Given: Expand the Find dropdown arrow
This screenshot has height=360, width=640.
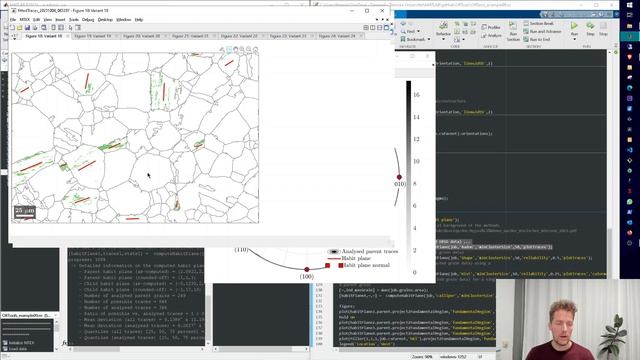Looking at the screenshot, I should (x=418, y=31).
